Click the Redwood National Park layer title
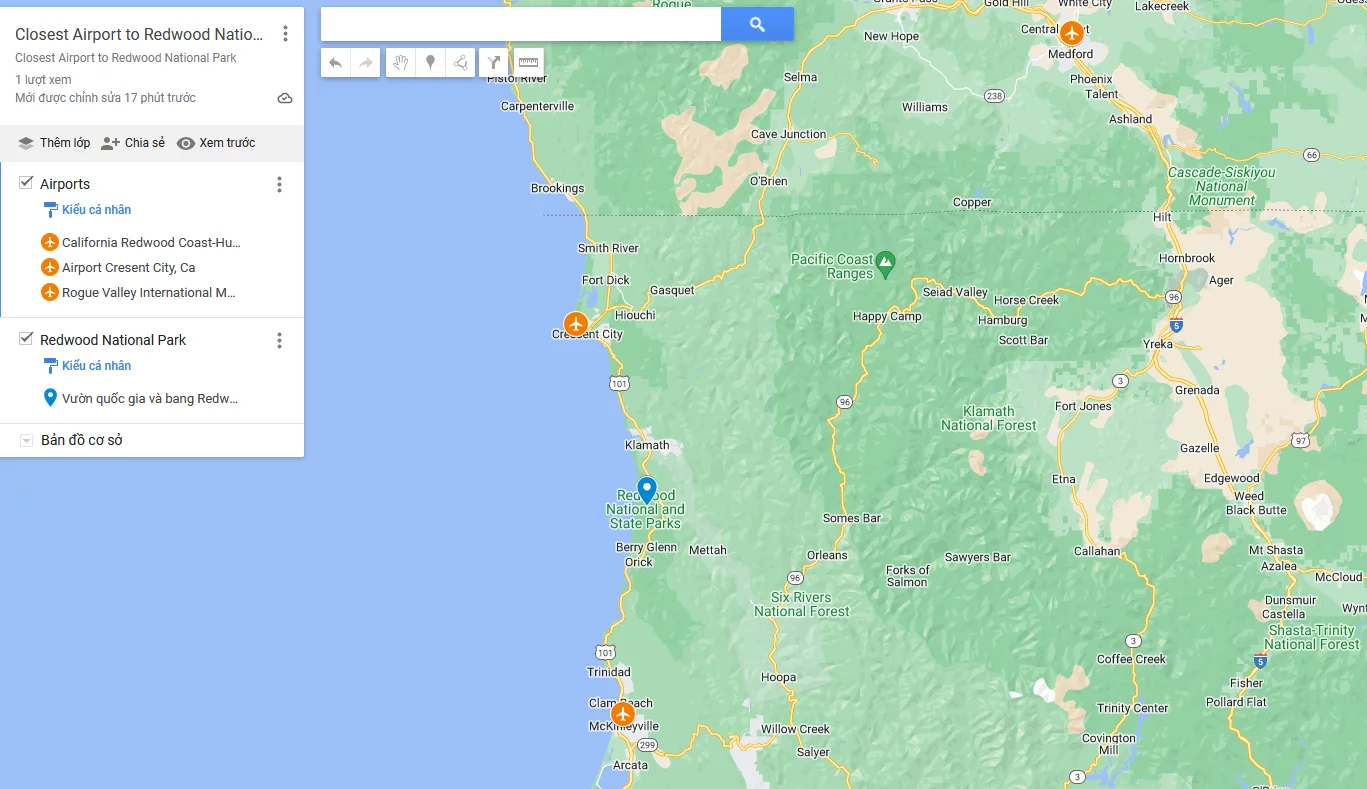The width and height of the screenshot is (1367, 789). [113, 340]
